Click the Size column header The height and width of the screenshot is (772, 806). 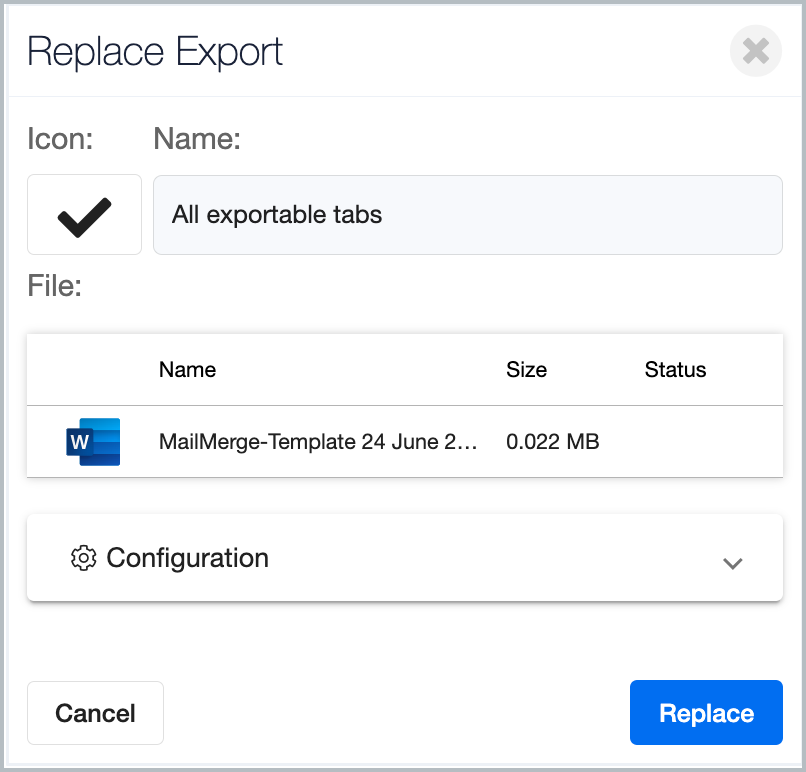tap(526, 370)
